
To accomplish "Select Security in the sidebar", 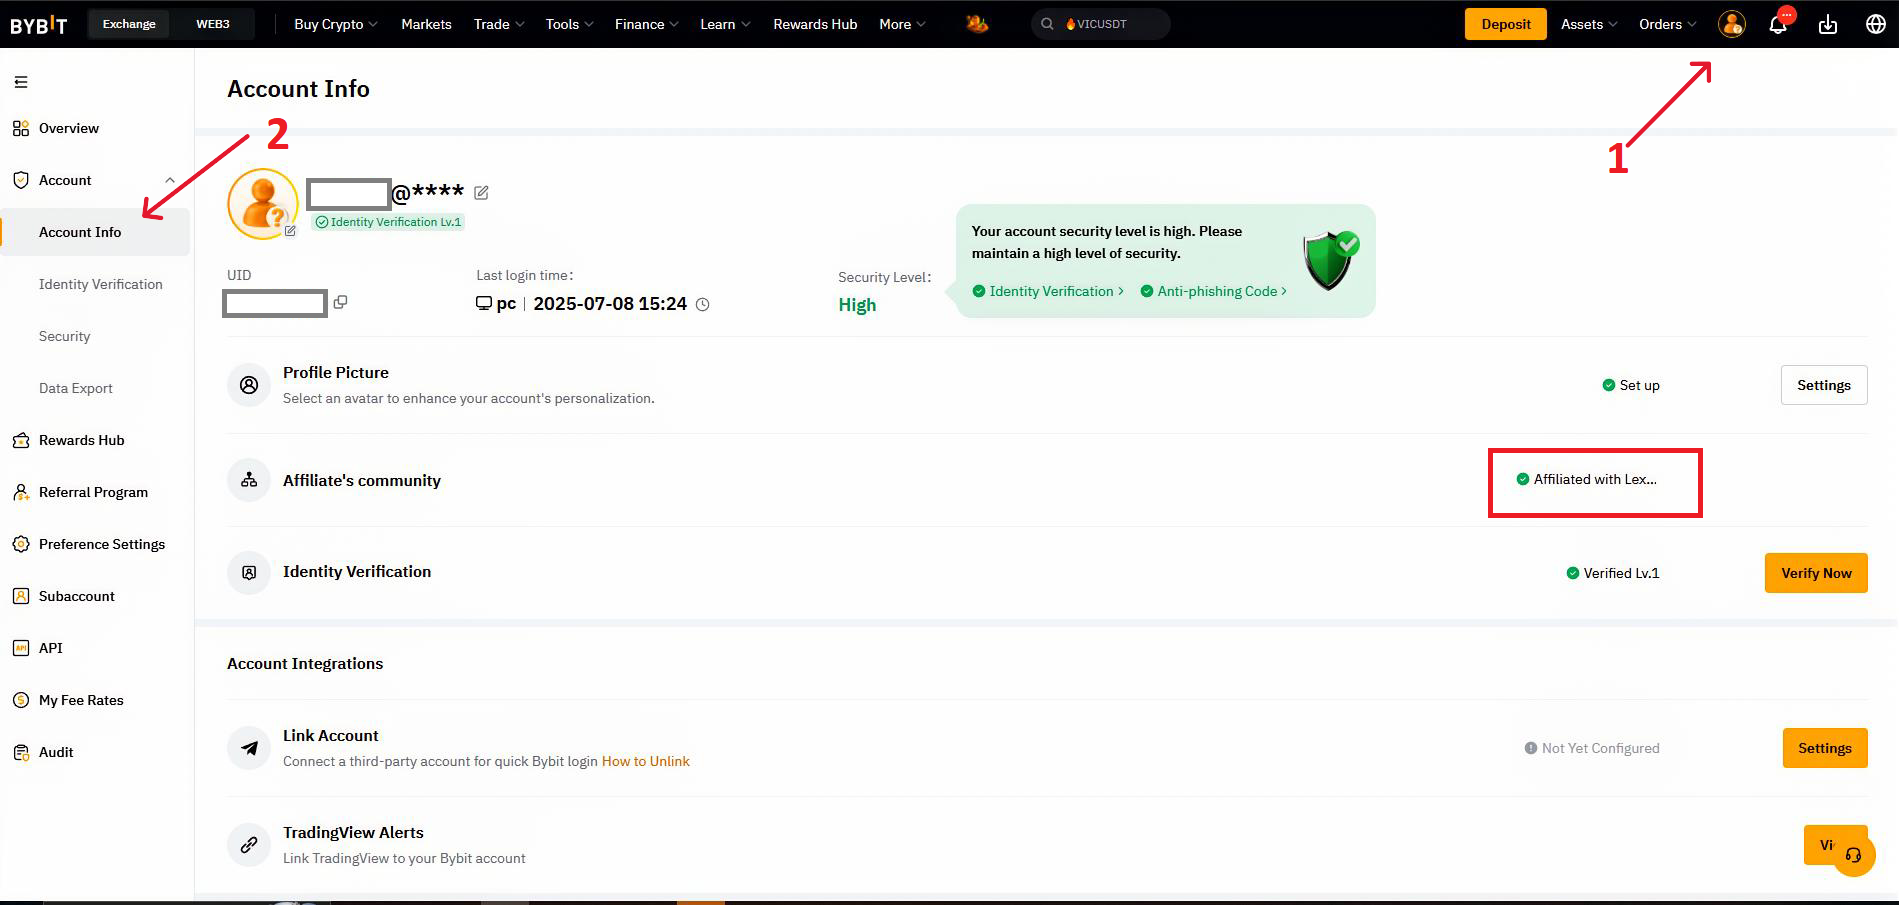I will 65,336.
